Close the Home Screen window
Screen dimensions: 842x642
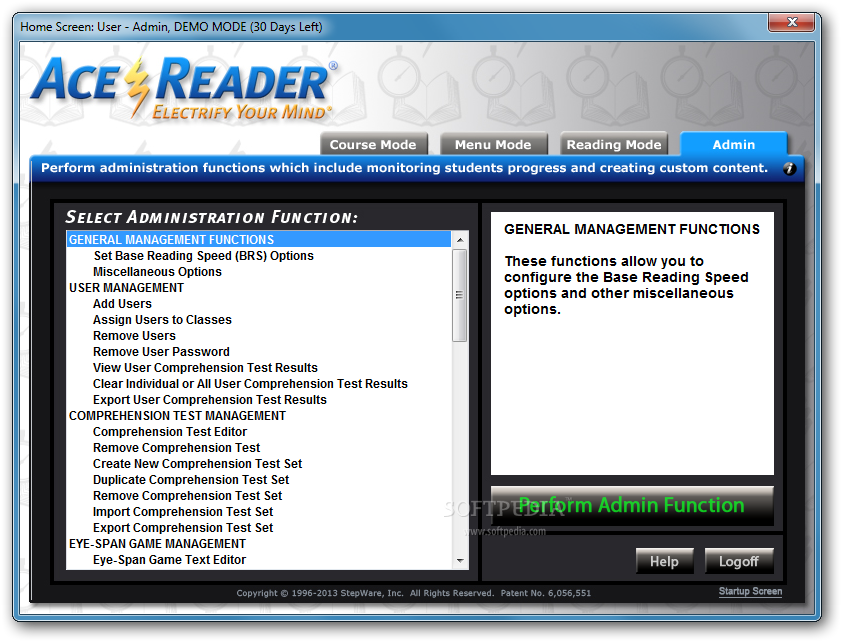click(x=792, y=23)
